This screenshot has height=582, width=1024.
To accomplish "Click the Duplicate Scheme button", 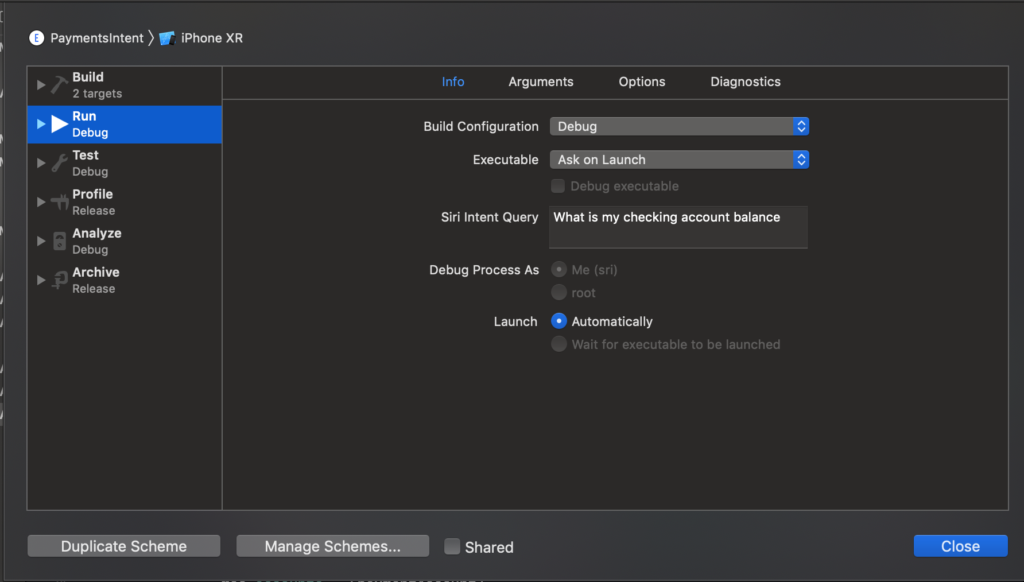I will click(124, 546).
